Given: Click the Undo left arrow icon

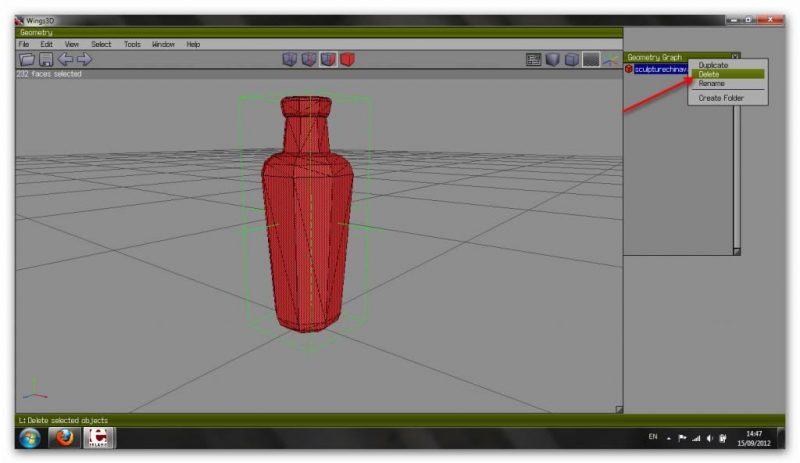Looking at the screenshot, I should 65,60.
